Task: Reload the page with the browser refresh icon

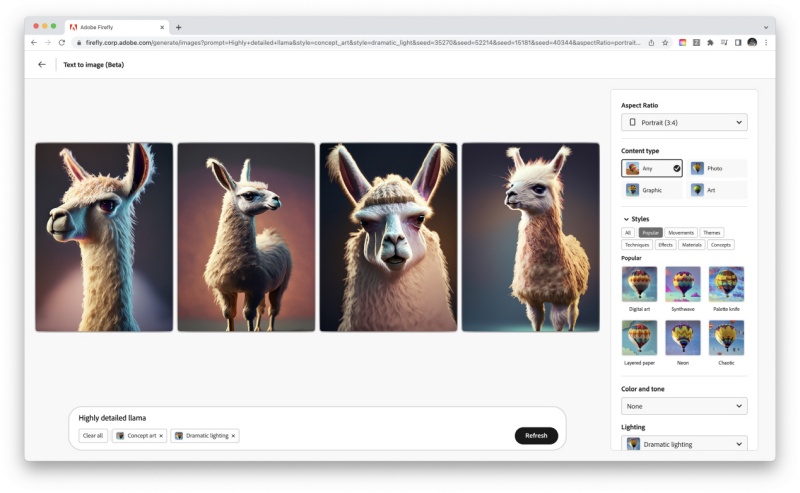Action: [62, 43]
